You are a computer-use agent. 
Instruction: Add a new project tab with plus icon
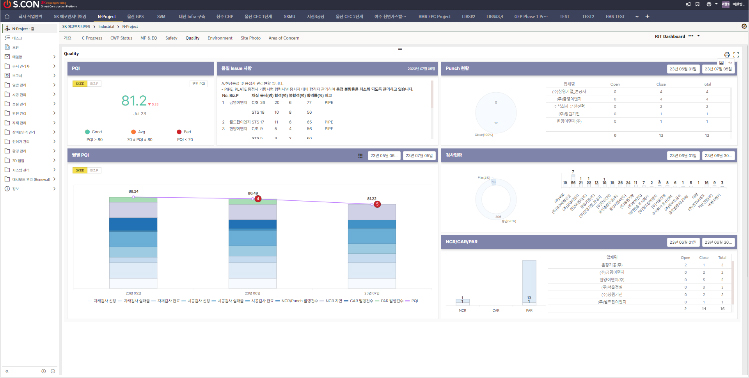(647, 16)
